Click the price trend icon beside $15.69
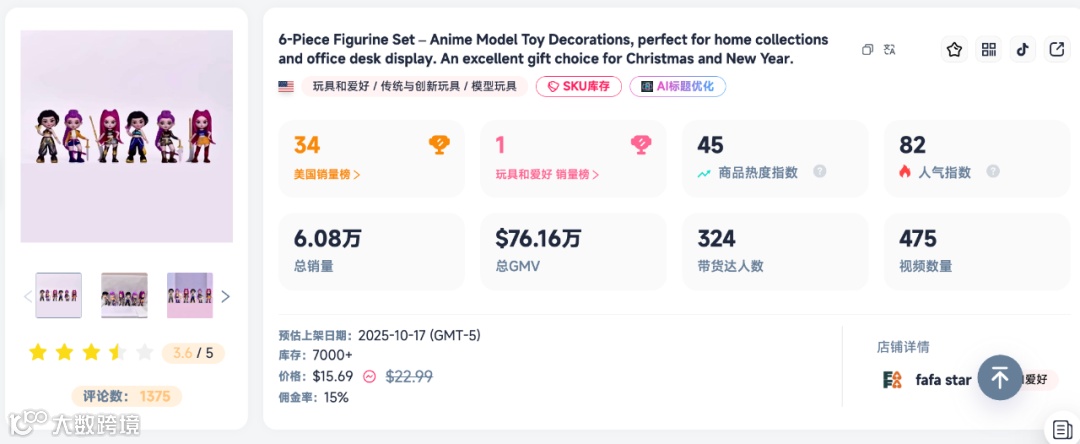The width and height of the screenshot is (1080, 444). click(x=369, y=377)
